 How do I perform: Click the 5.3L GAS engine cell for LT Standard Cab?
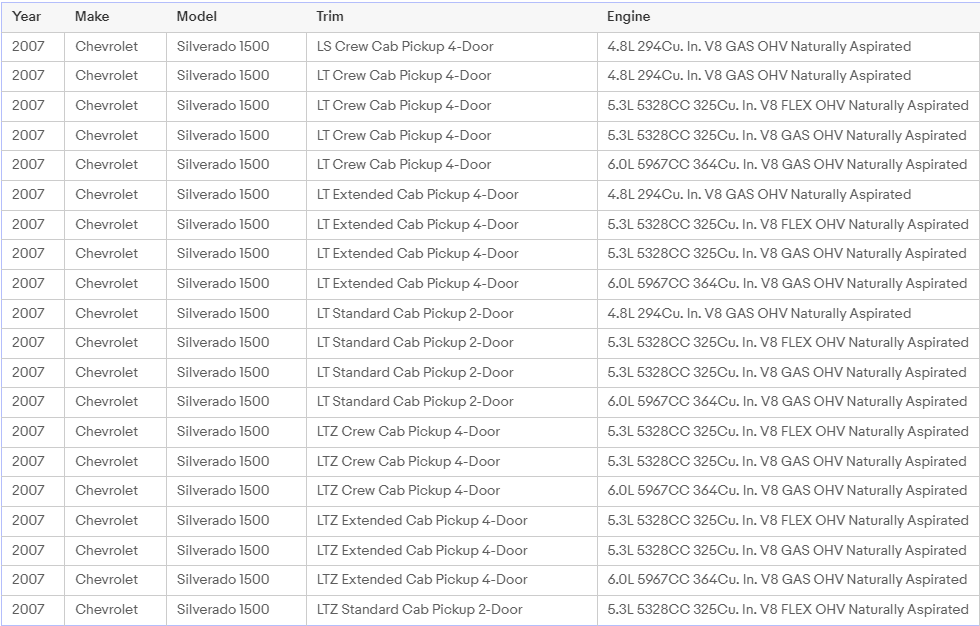point(787,372)
